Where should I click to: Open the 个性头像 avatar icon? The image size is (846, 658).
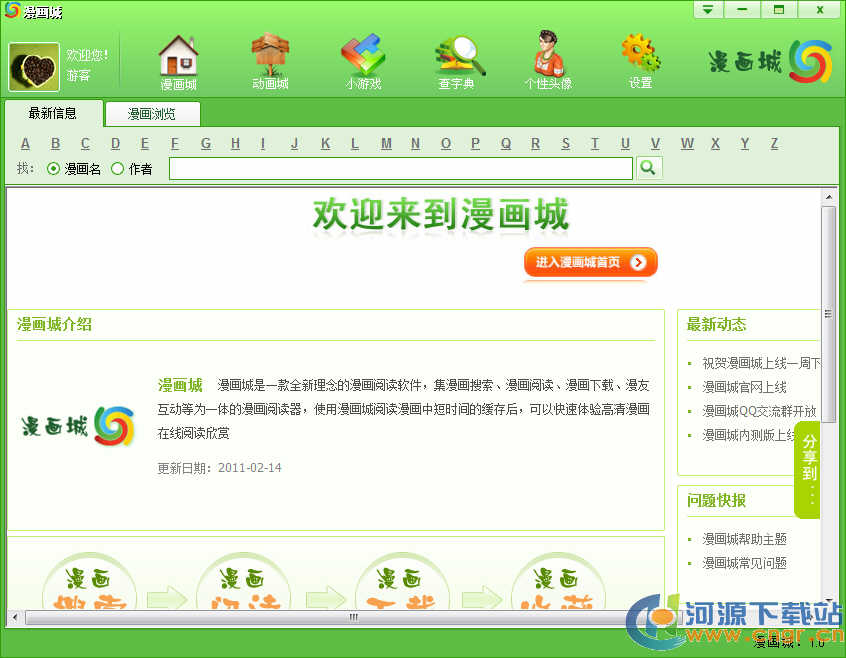pyautogui.click(x=549, y=60)
